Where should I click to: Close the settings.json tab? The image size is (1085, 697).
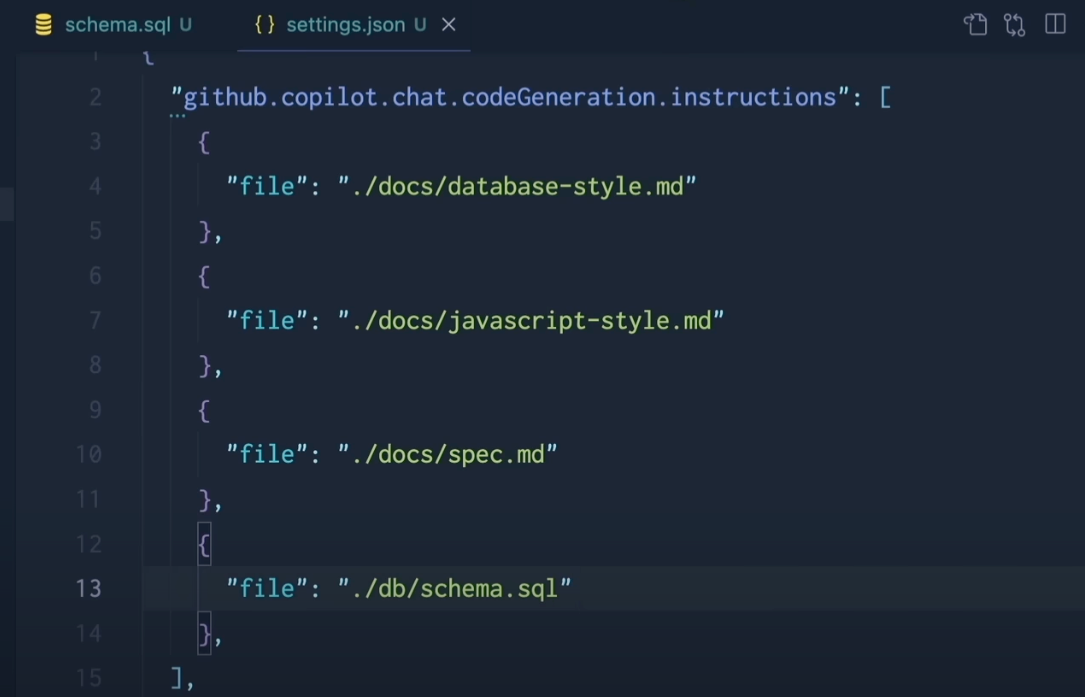click(x=449, y=25)
